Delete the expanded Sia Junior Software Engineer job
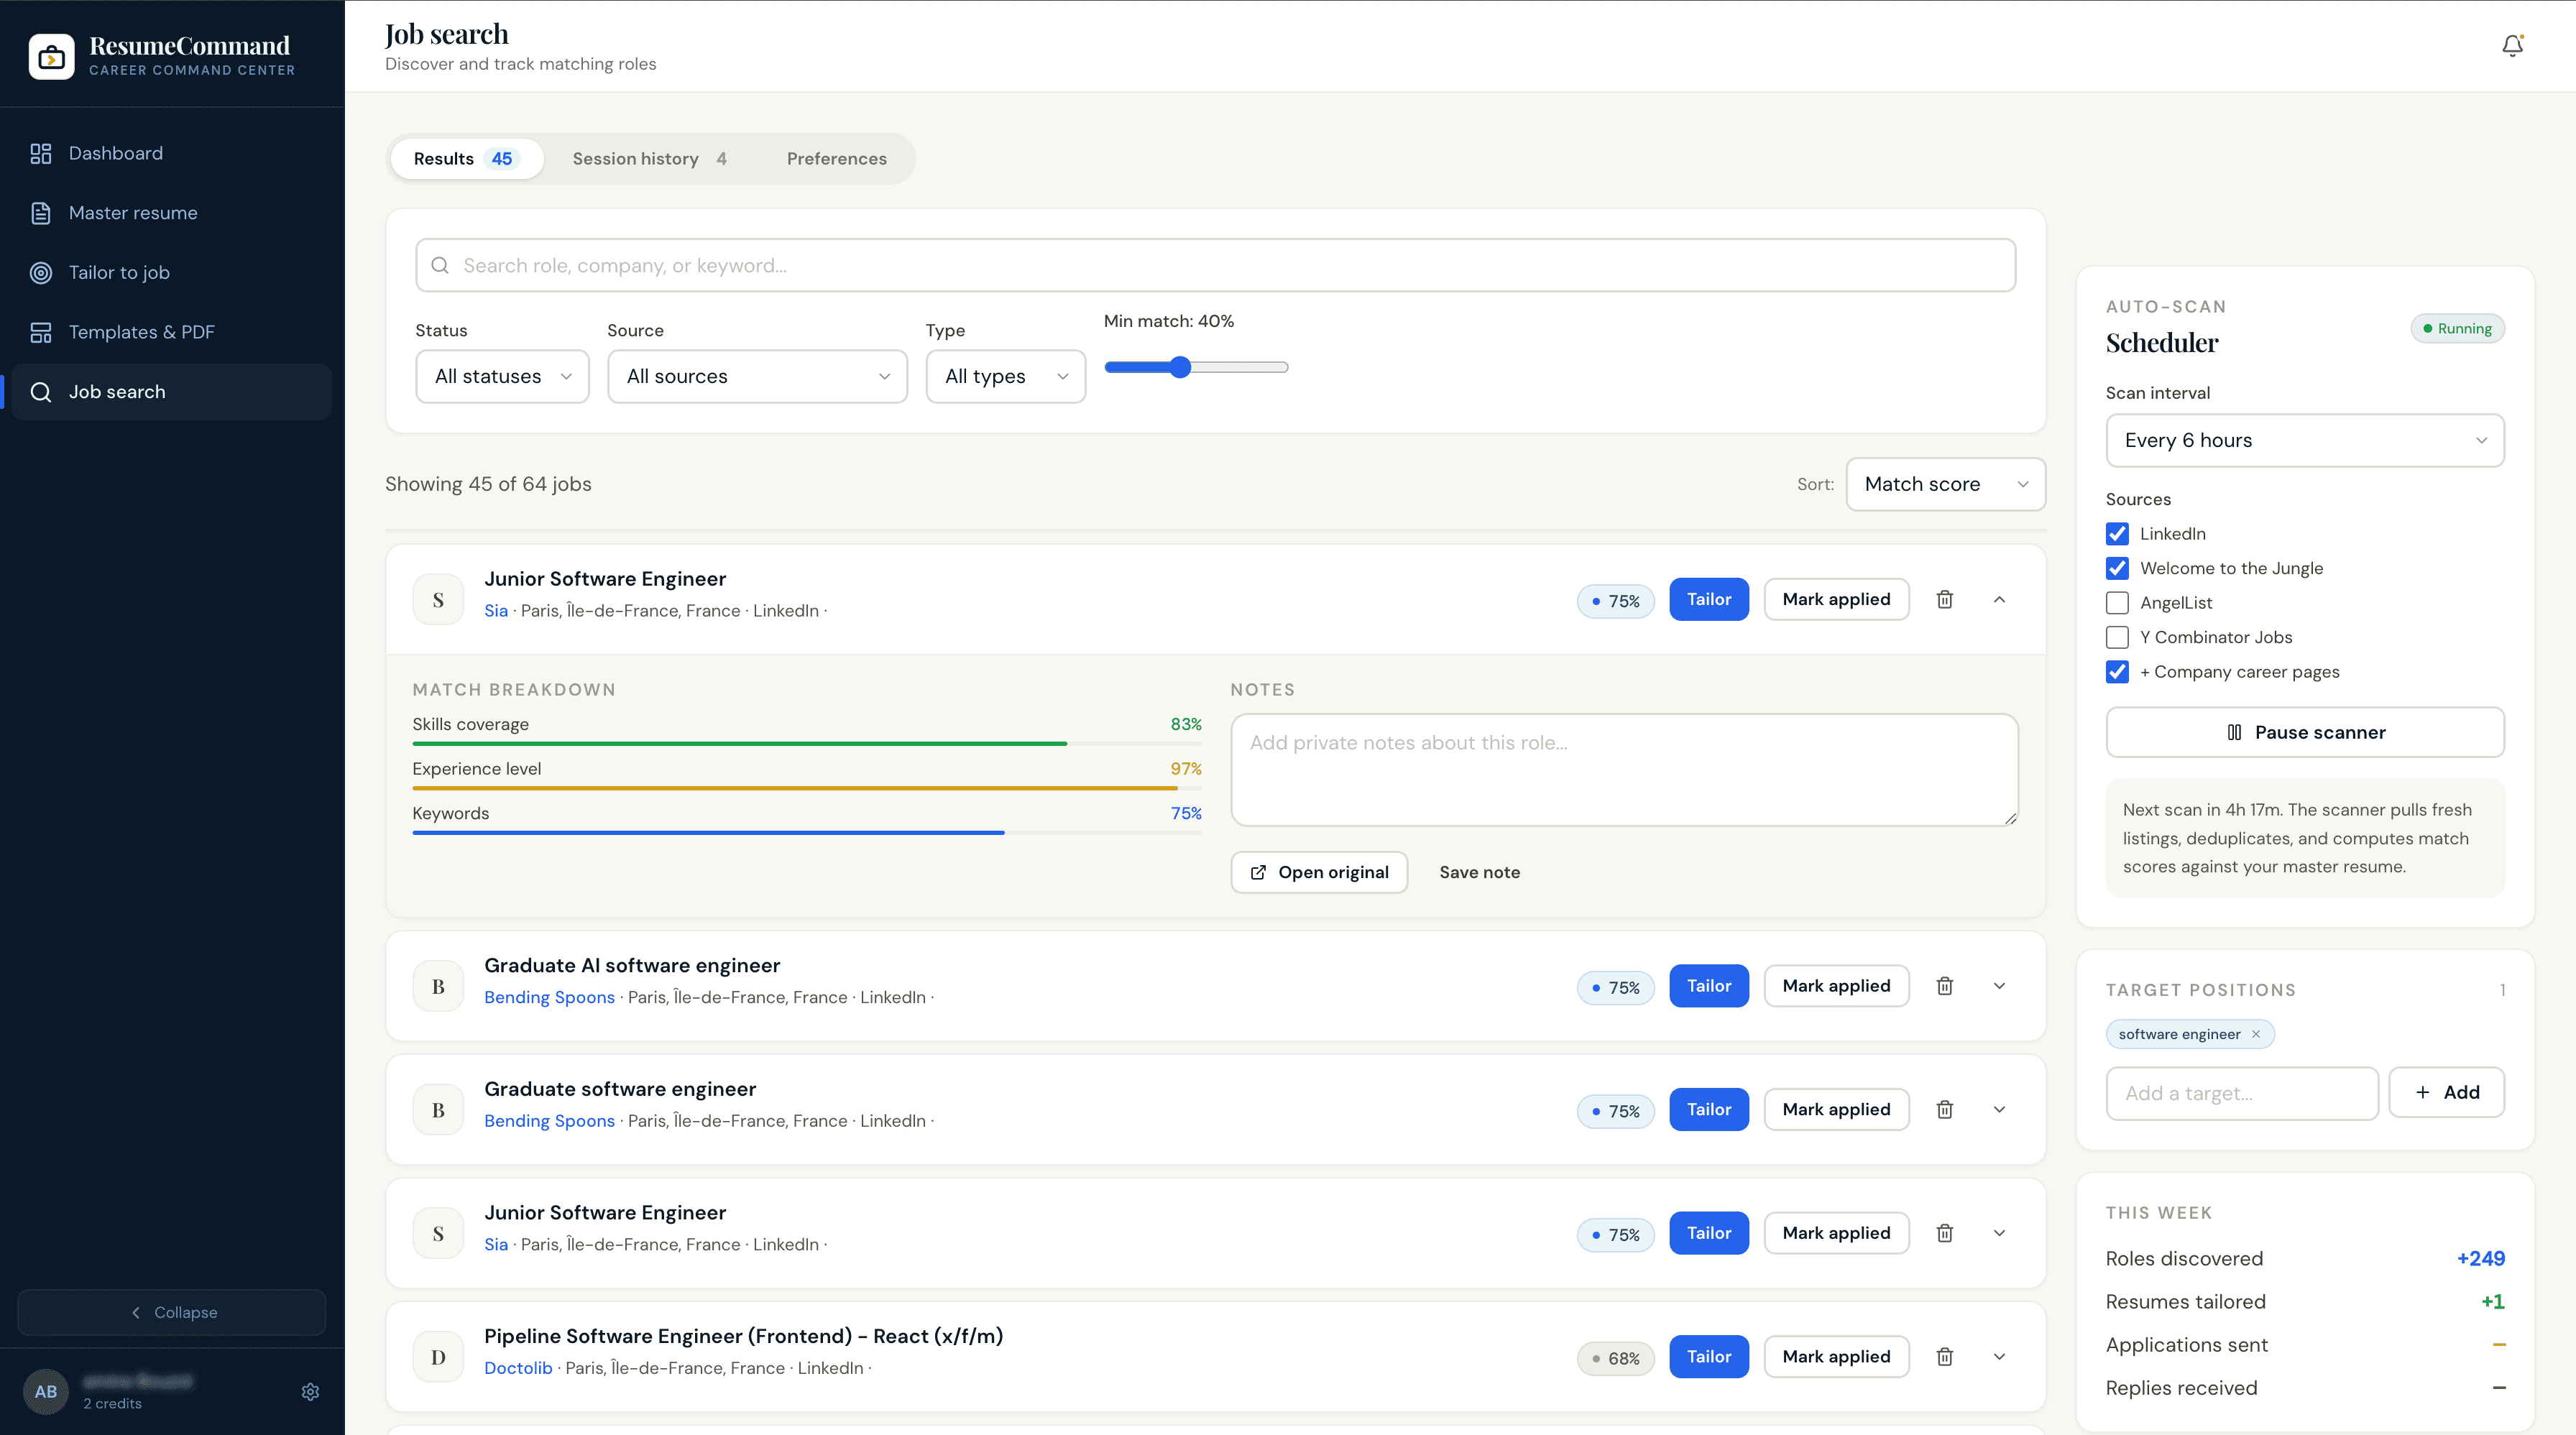 click(1944, 599)
